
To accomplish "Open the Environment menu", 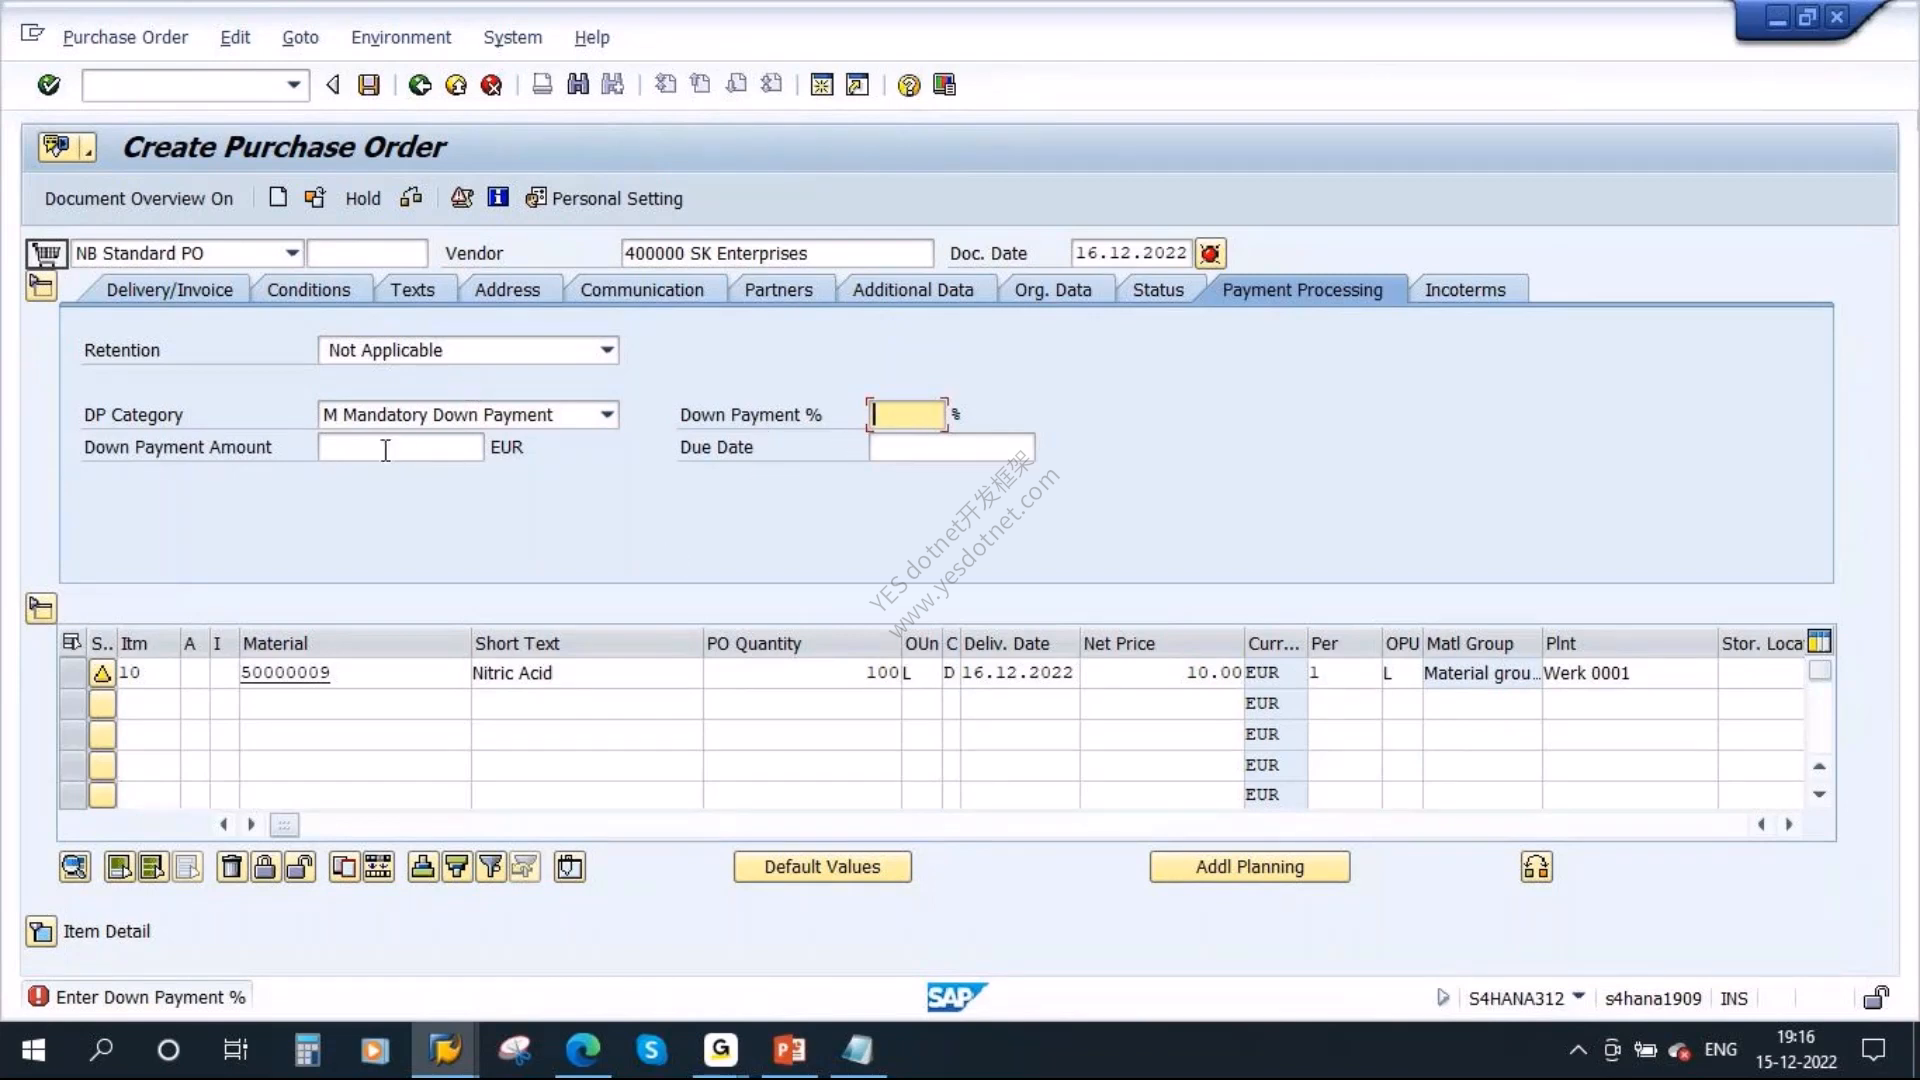I will (x=401, y=37).
